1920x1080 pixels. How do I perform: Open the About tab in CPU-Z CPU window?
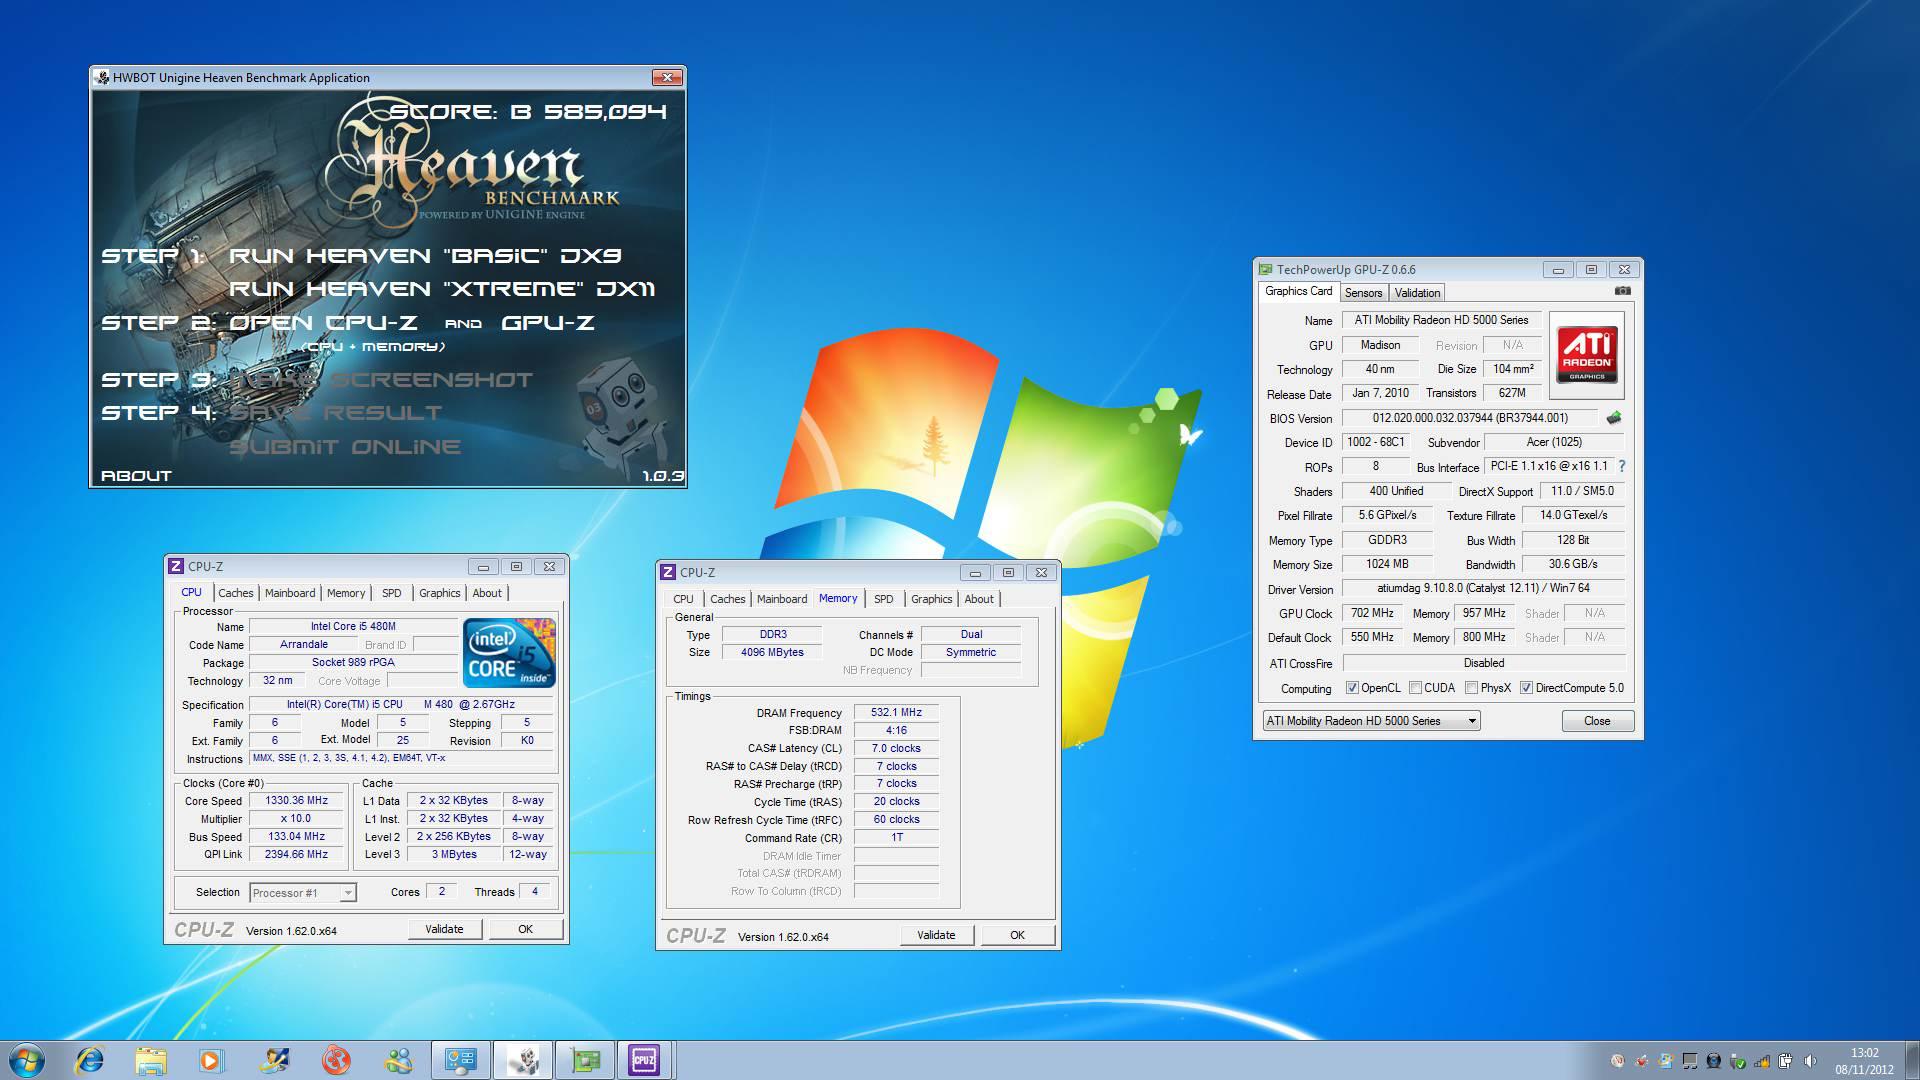(487, 593)
